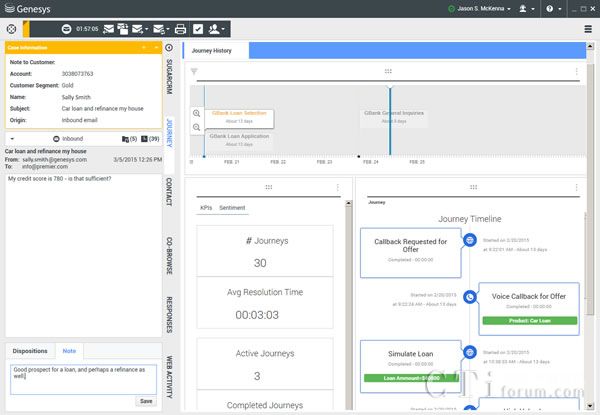Open Voice Callback for Offer card
The width and height of the screenshot is (600, 415).
(x=529, y=308)
